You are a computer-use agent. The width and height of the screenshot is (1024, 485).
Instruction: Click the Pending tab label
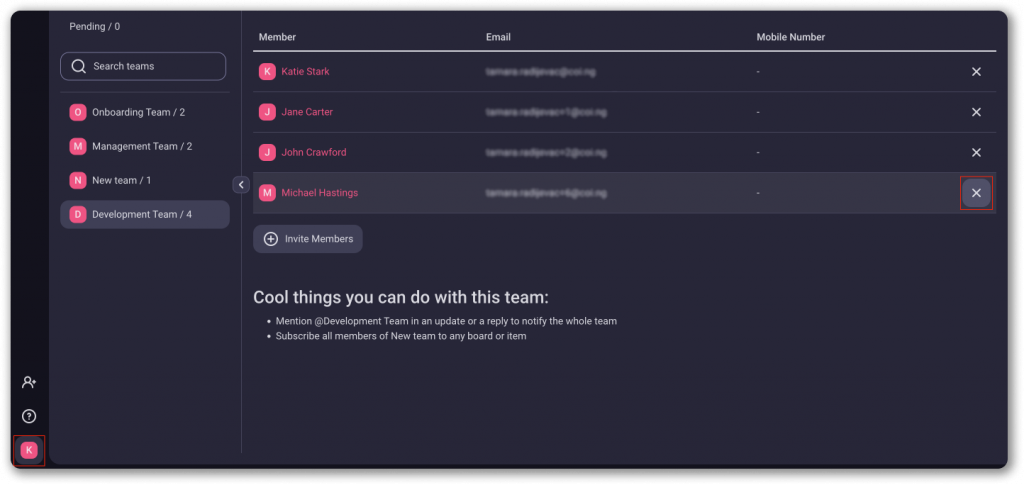tap(94, 26)
